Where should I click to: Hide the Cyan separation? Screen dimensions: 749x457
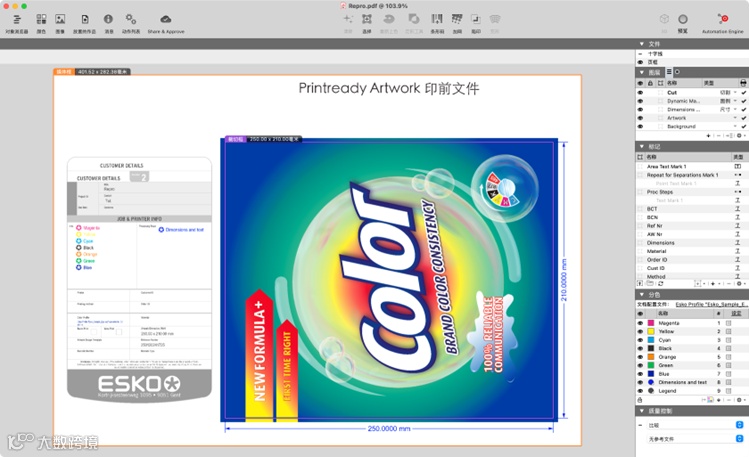point(640,340)
